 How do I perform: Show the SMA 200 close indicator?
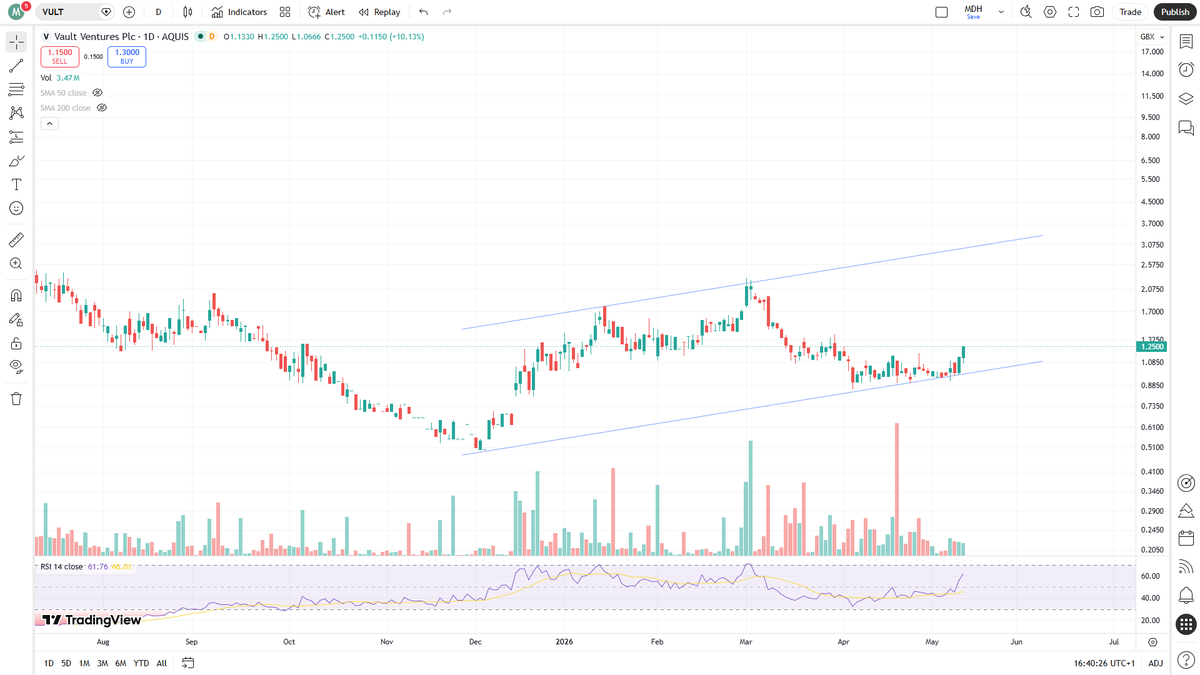point(102,108)
